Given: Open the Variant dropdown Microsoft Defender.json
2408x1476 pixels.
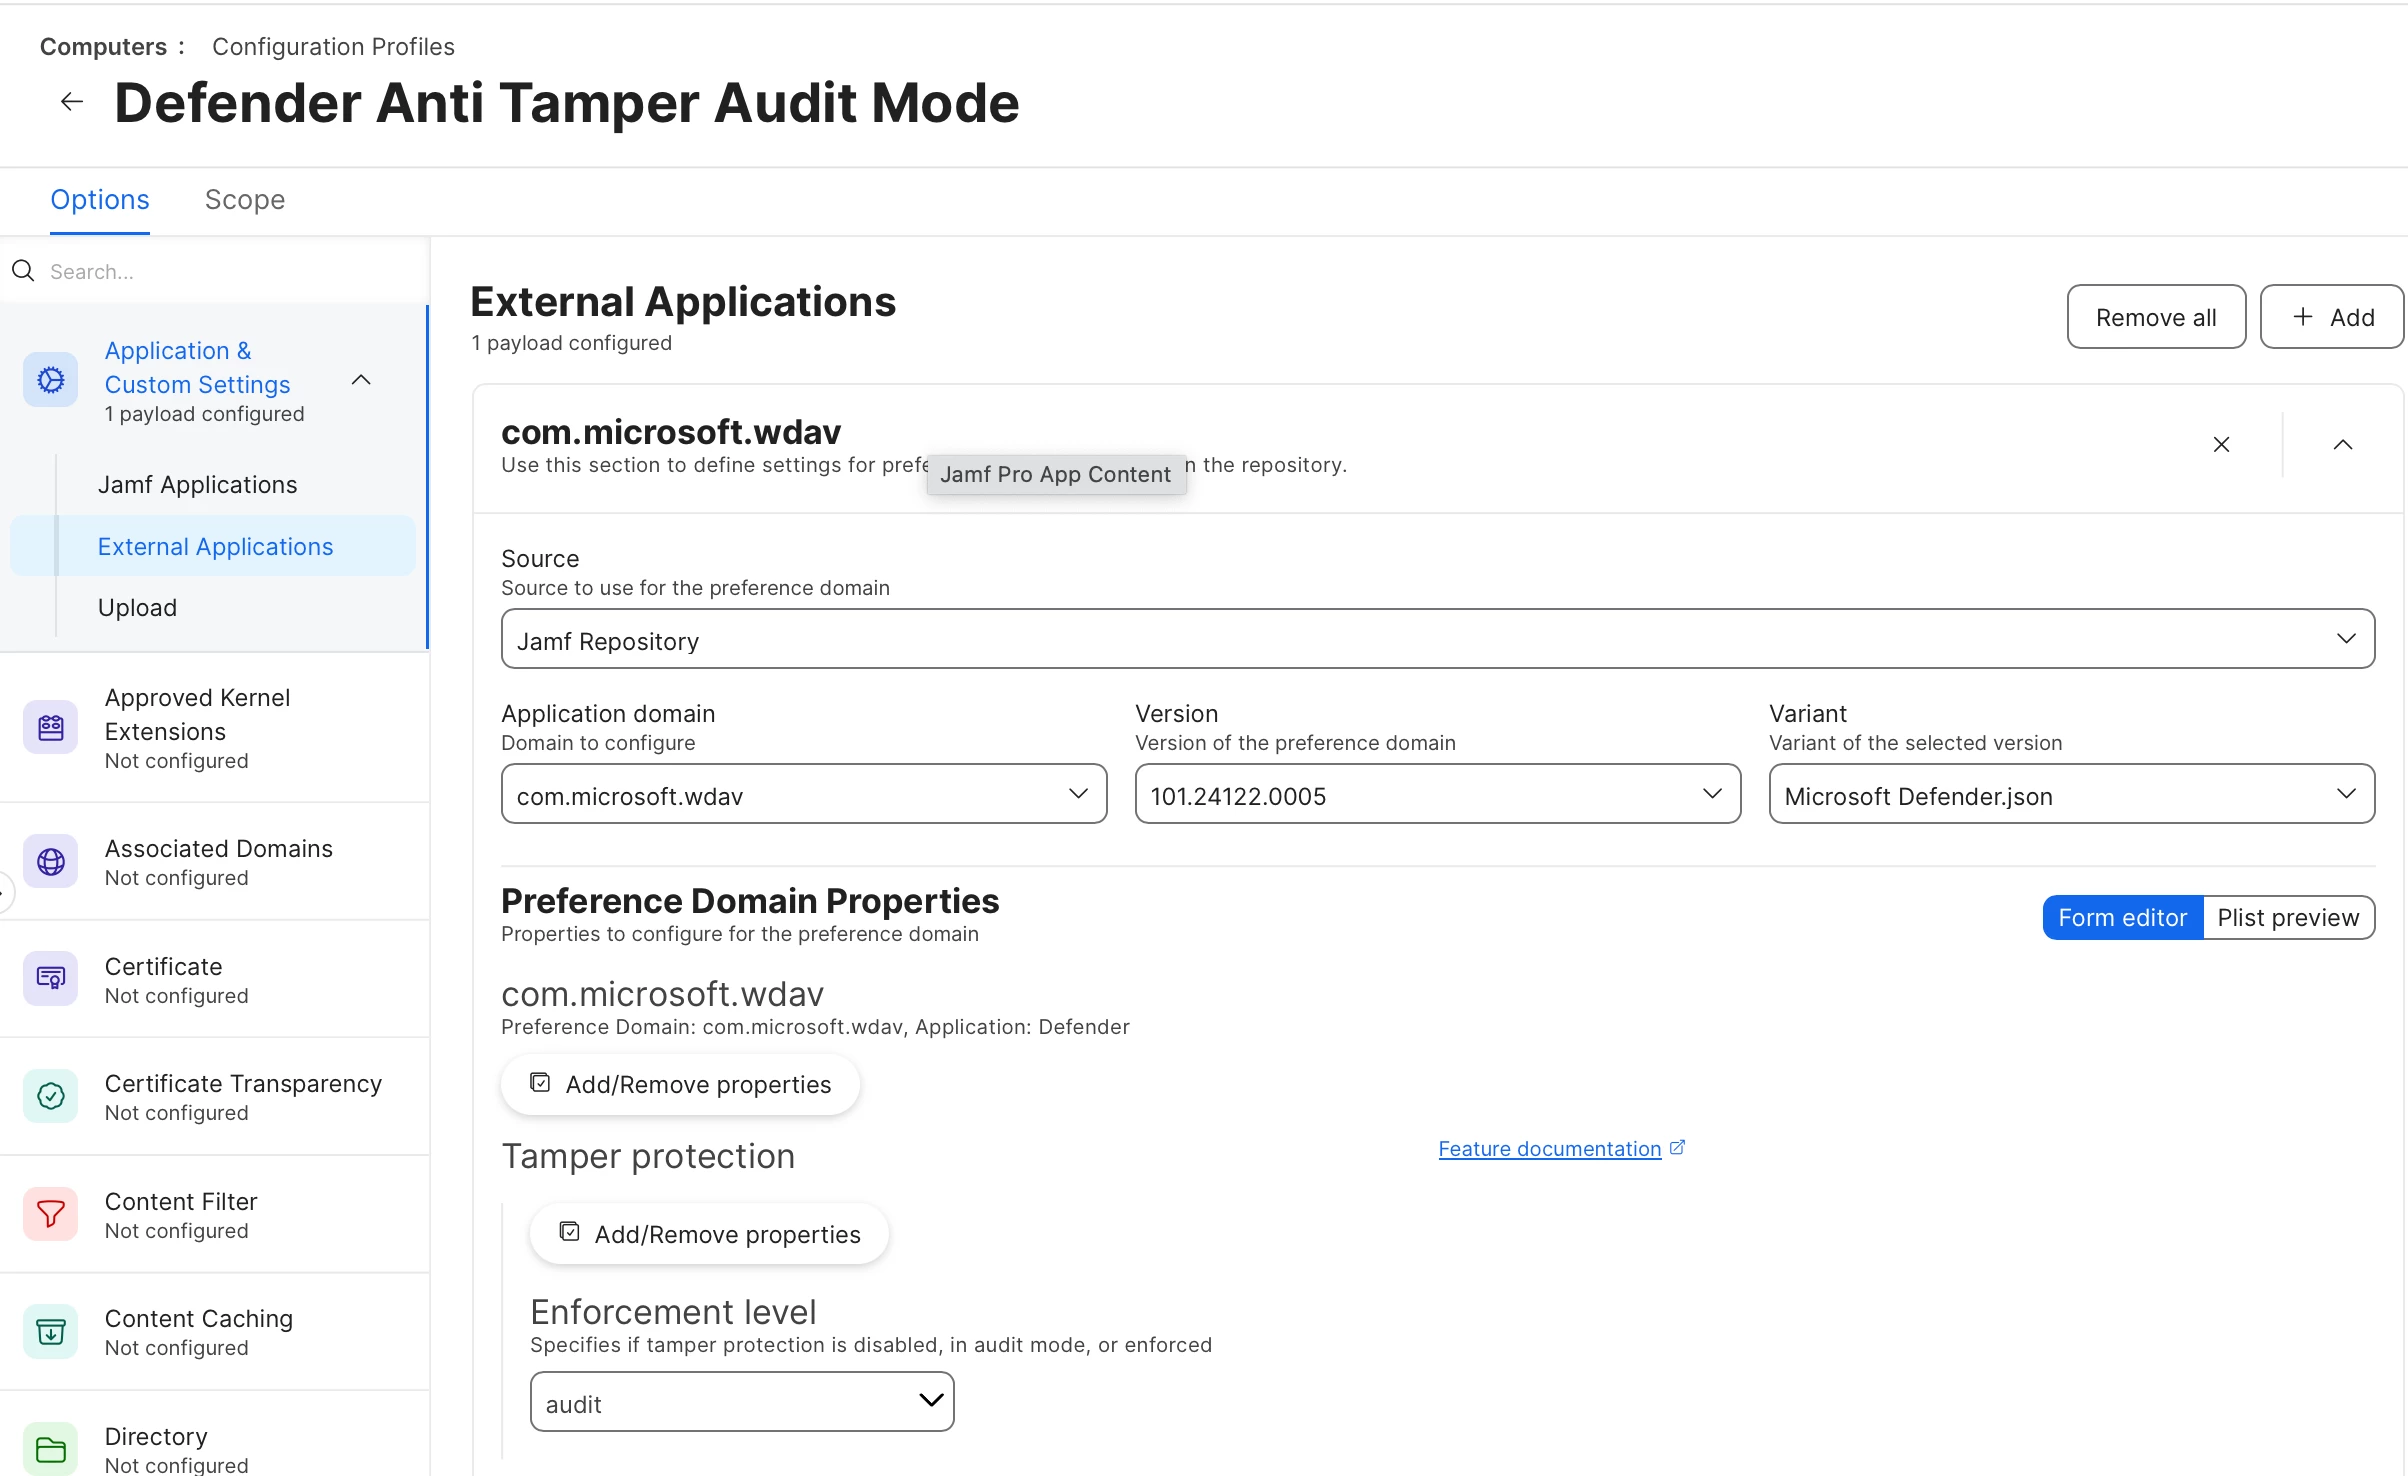Looking at the screenshot, I should click(2072, 794).
